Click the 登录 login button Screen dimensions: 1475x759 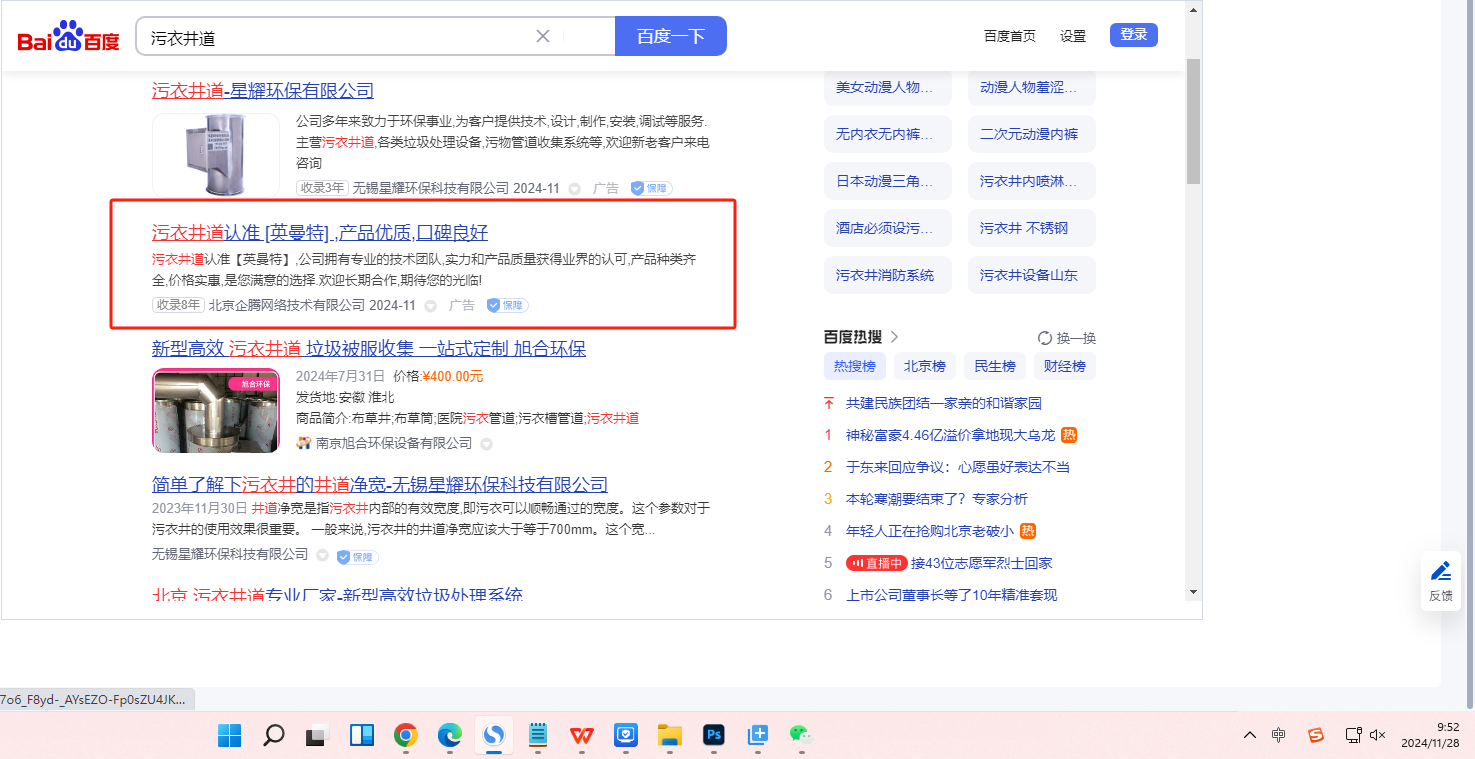tap(1133, 35)
